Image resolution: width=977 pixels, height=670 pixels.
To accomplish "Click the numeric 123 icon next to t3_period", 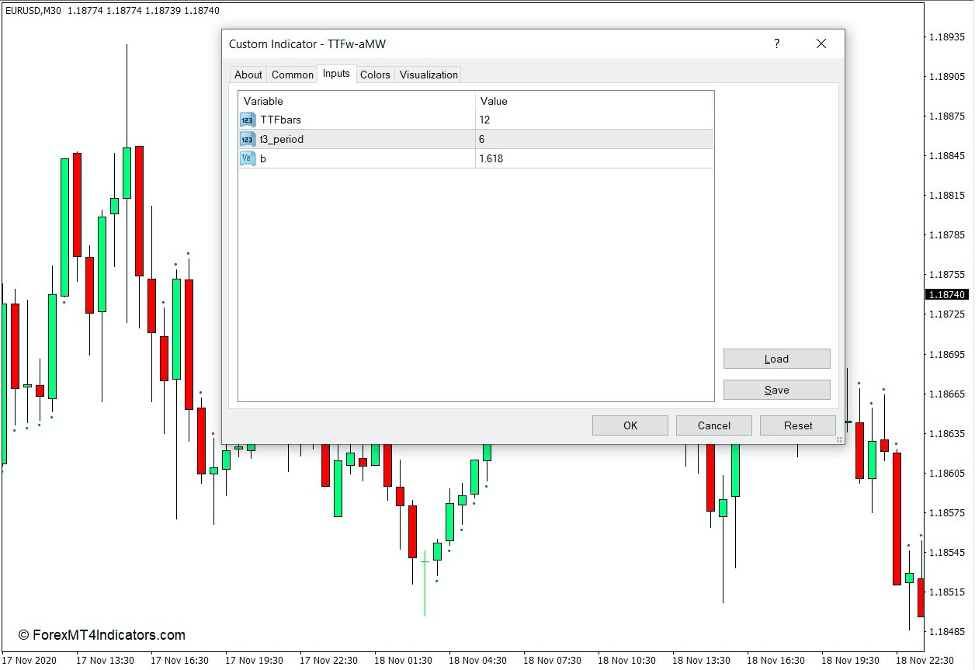I will coord(247,139).
